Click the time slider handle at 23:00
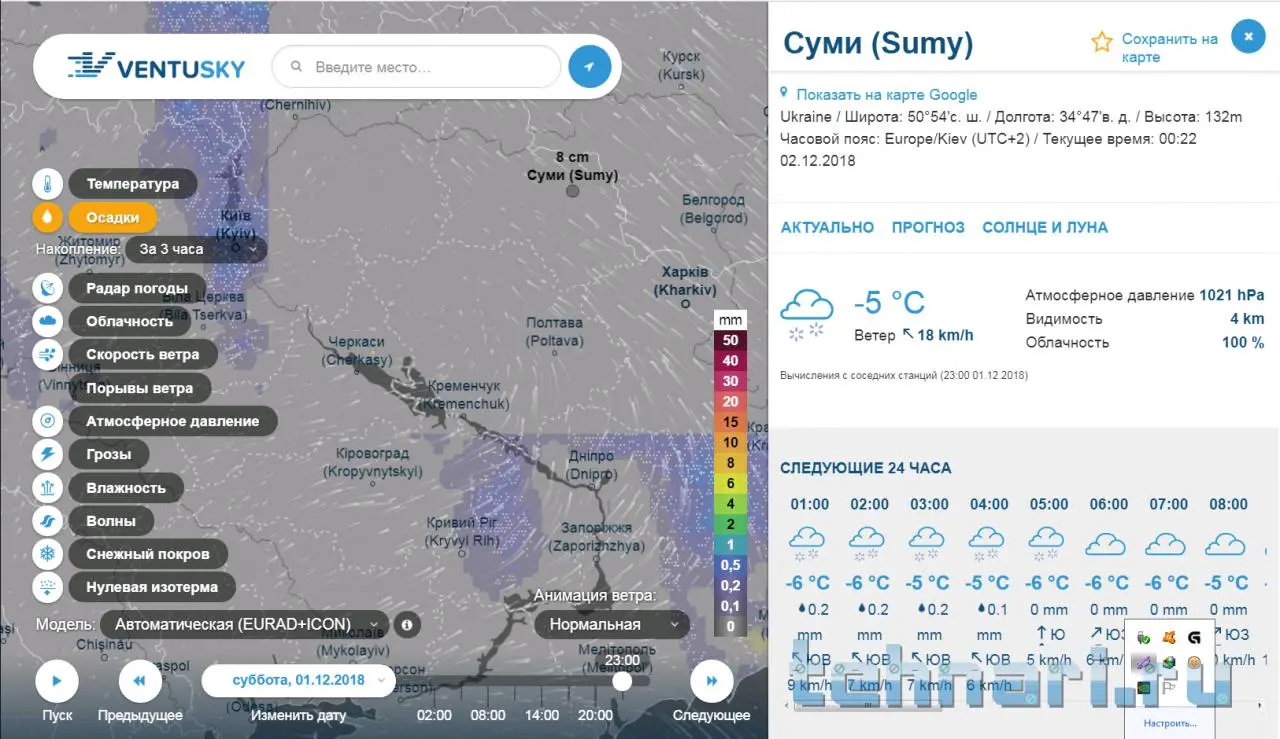The width and height of the screenshot is (1280, 739). click(622, 681)
